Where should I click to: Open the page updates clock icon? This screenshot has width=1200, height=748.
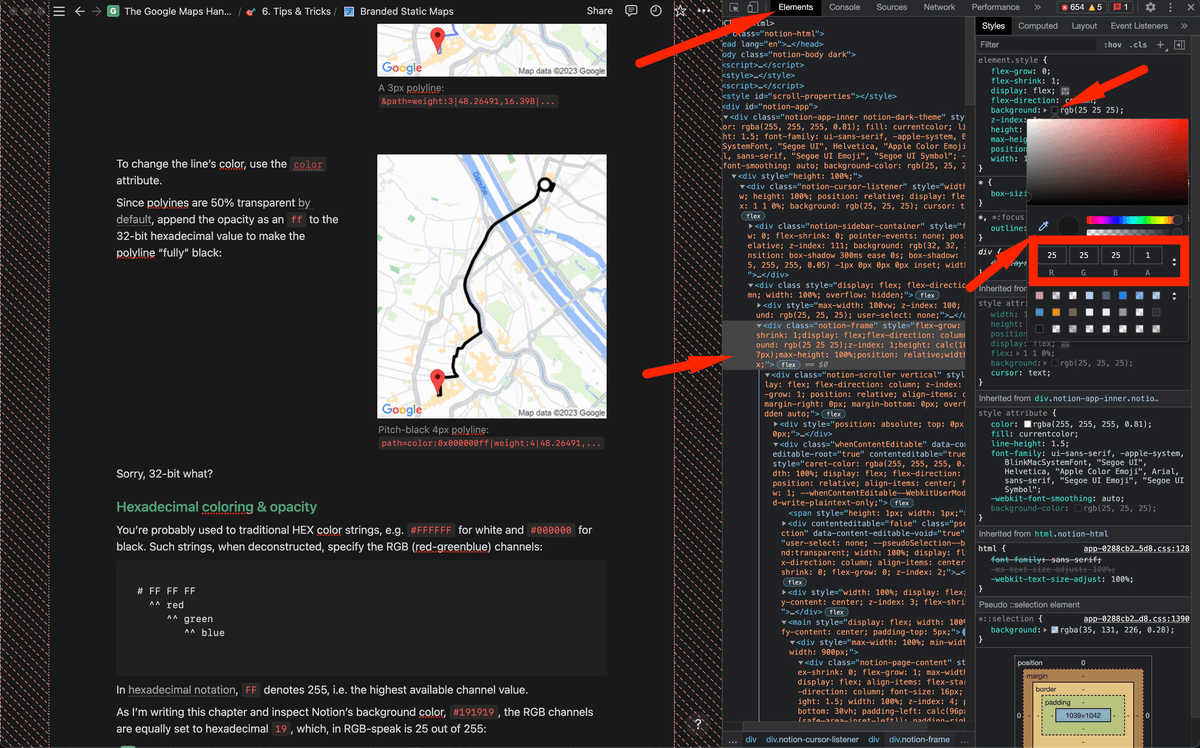[656, 11]
